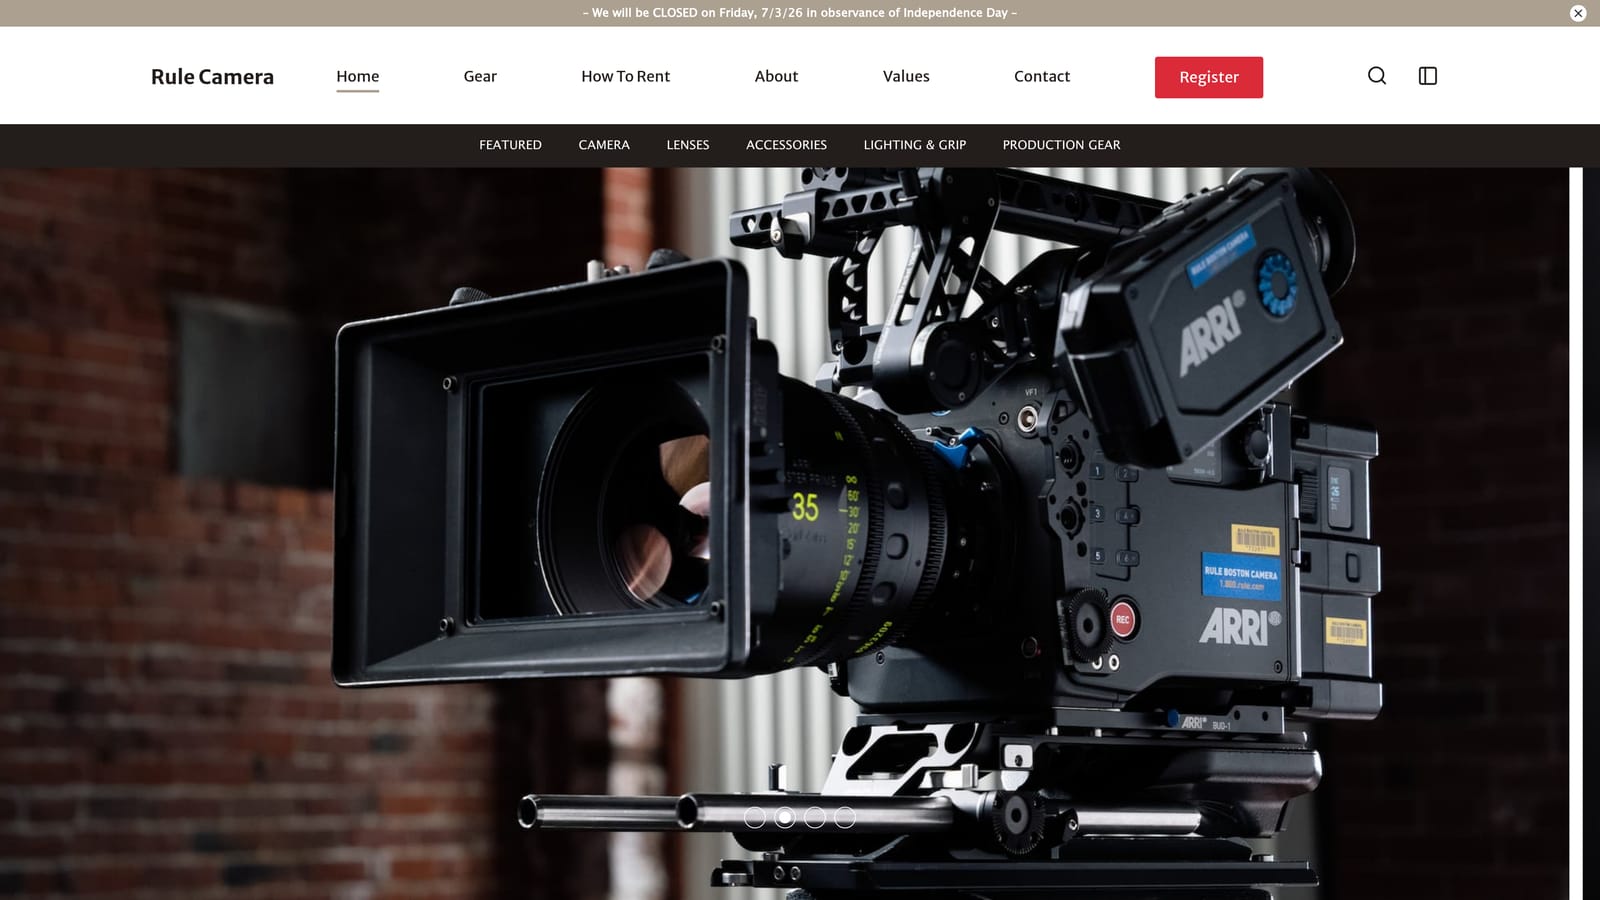The image size is (1600, 900).
Task: Select the LENSES category
Action: (688, 145)
